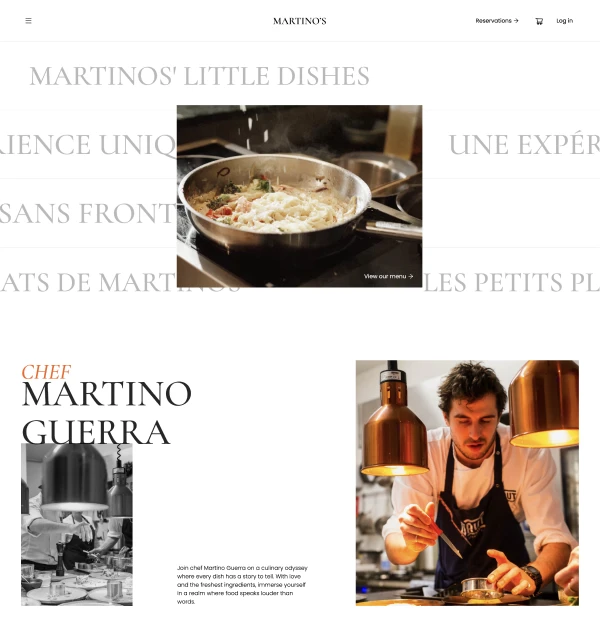Click the scrolling UNE EXPÉR text on right
This screenshot has width=600, height=630.
524,145
